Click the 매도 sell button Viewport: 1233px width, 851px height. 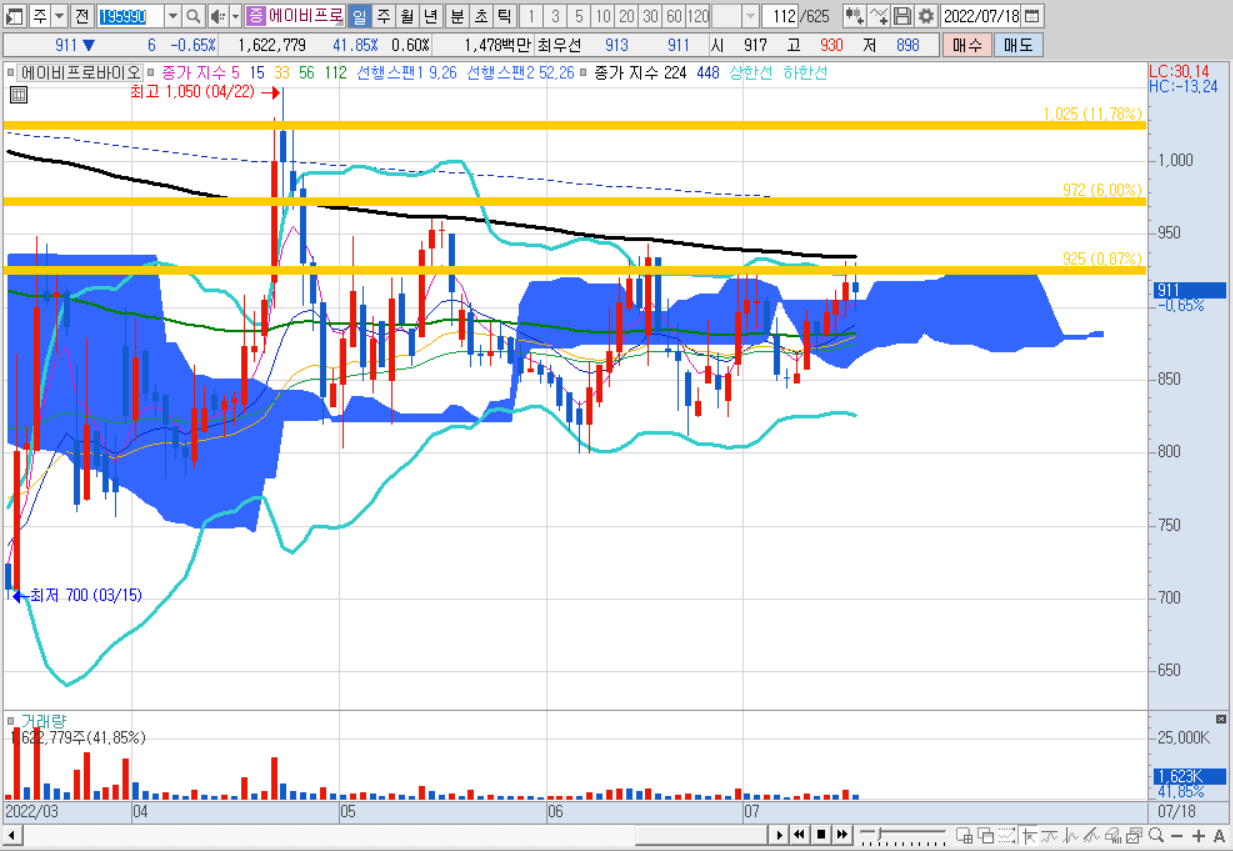pyautogui.click(x=1018, y=45)
